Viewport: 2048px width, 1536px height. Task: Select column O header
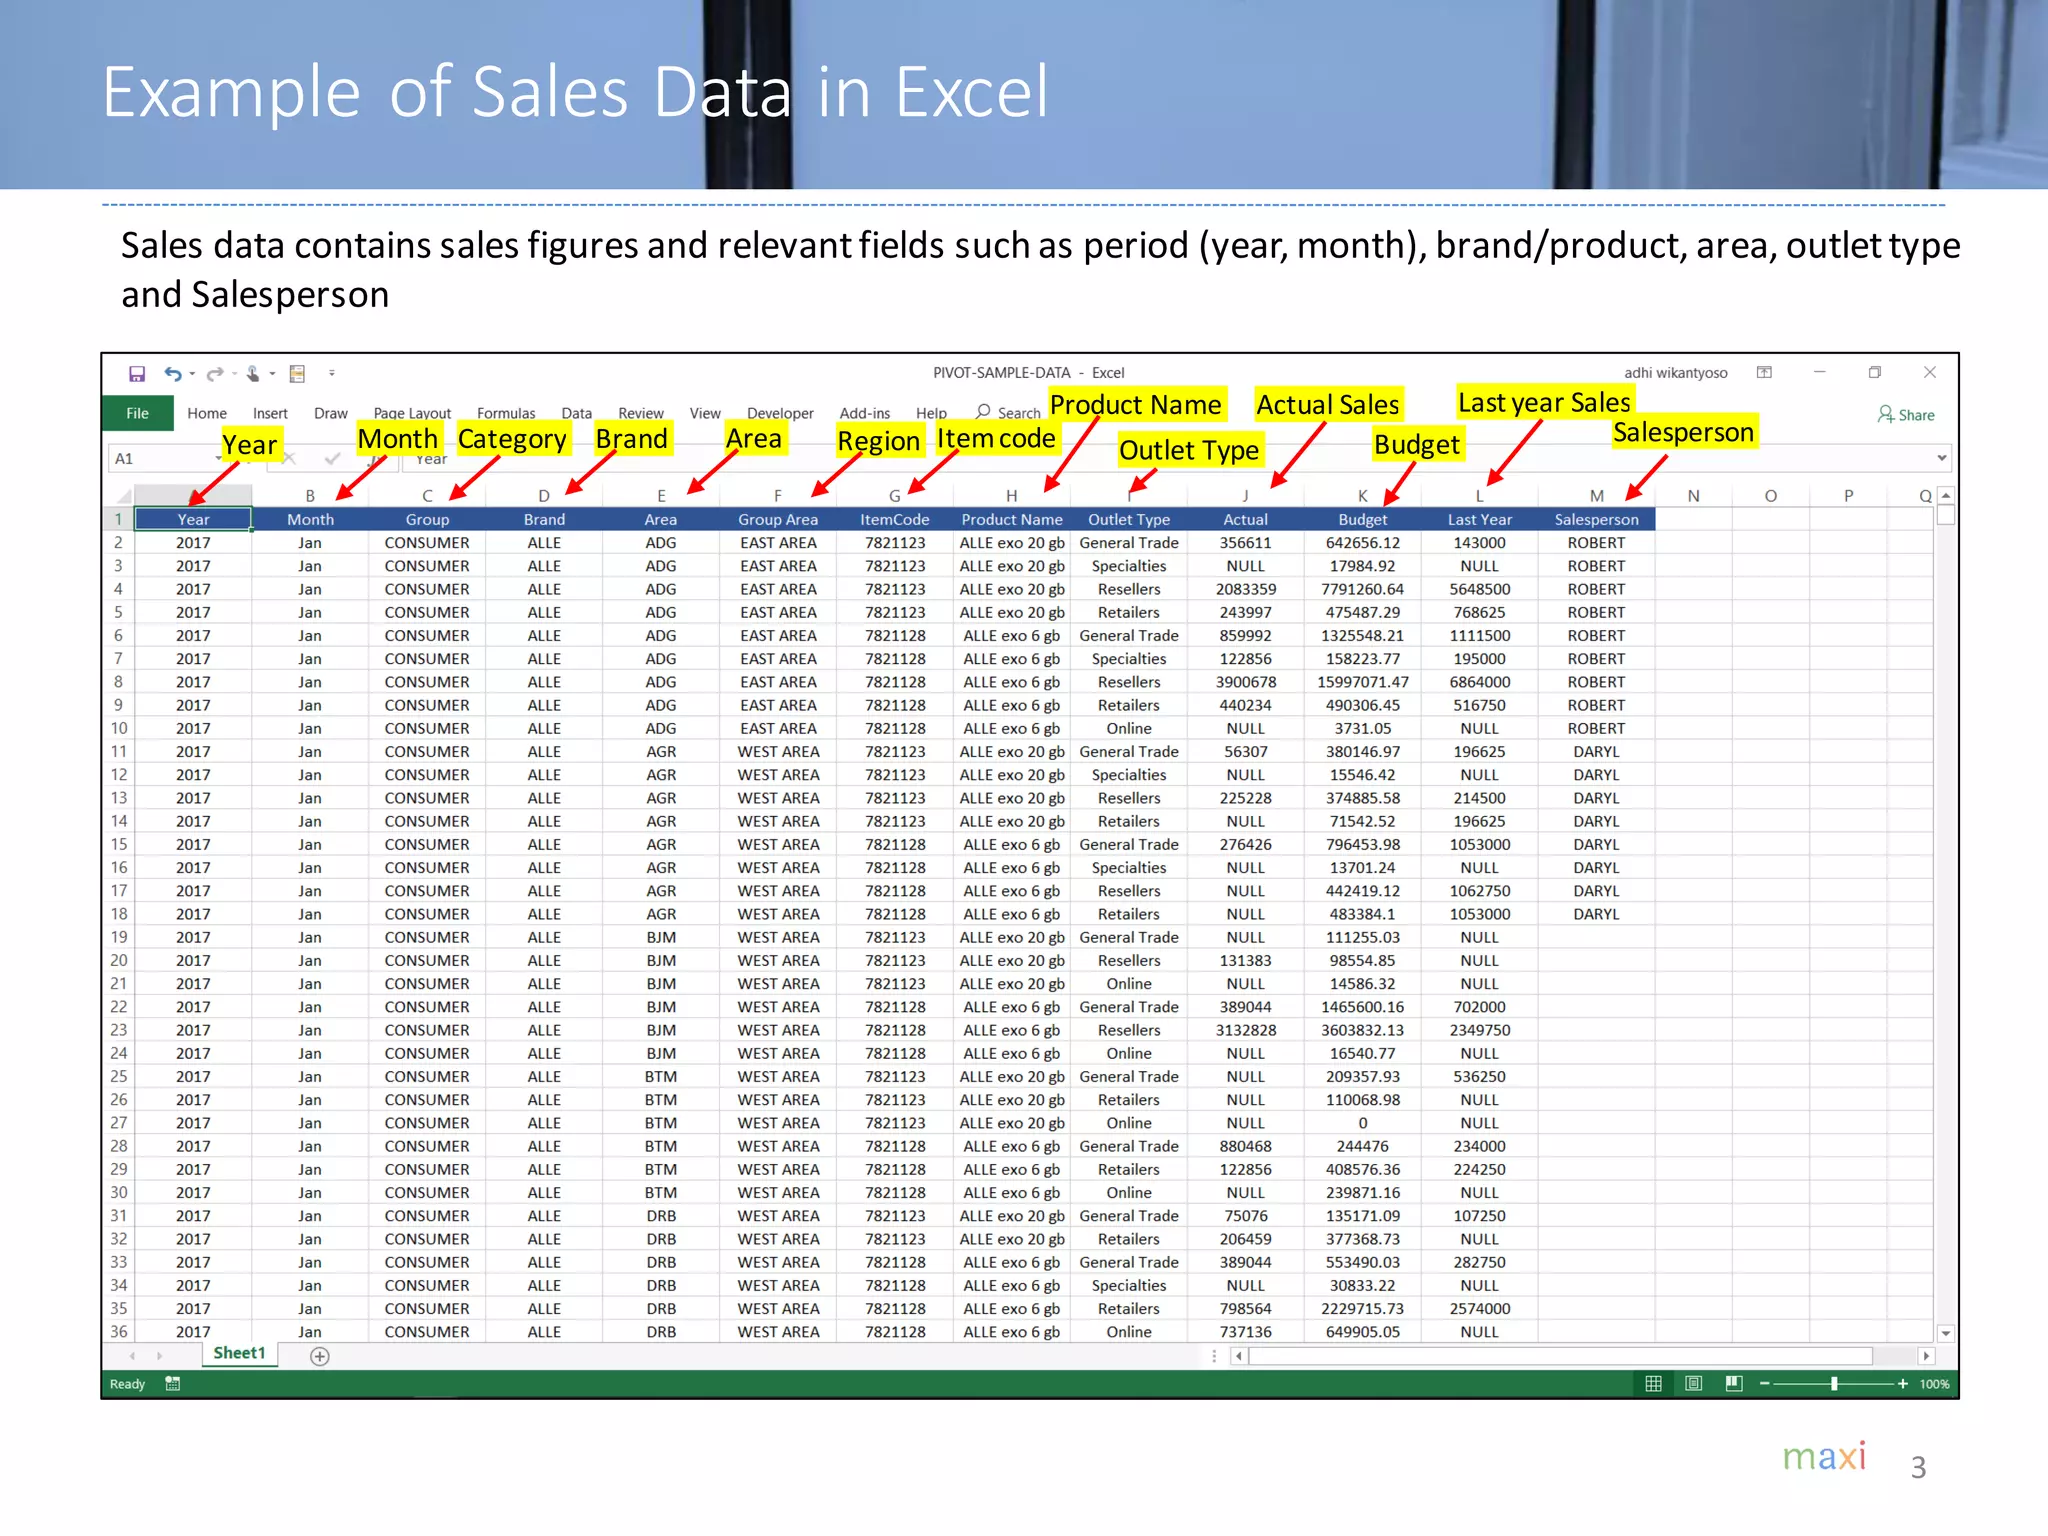pos(1770,496)
